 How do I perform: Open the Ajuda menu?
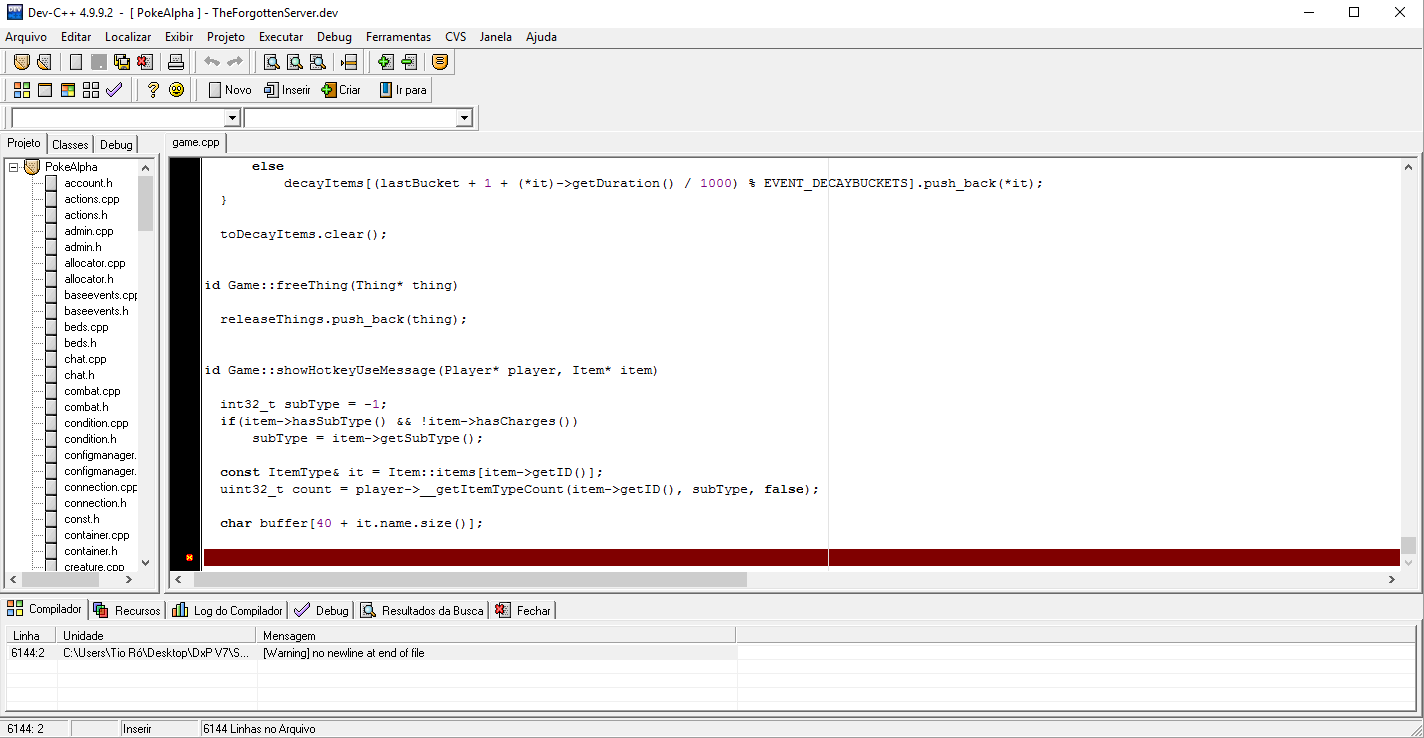[x=541, y=37]
